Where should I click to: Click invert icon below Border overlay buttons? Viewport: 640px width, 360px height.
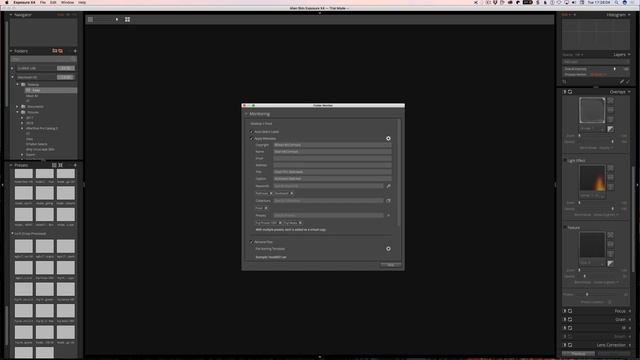coord(610,129)
